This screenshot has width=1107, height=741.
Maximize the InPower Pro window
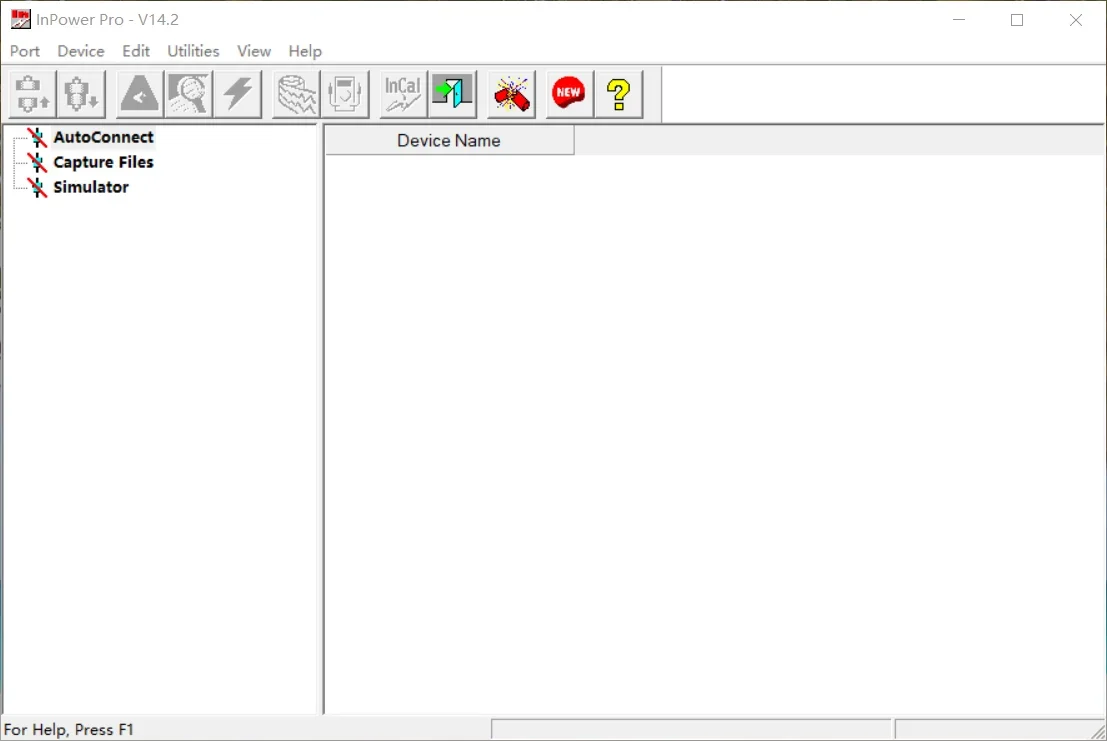pos(1017,20)
